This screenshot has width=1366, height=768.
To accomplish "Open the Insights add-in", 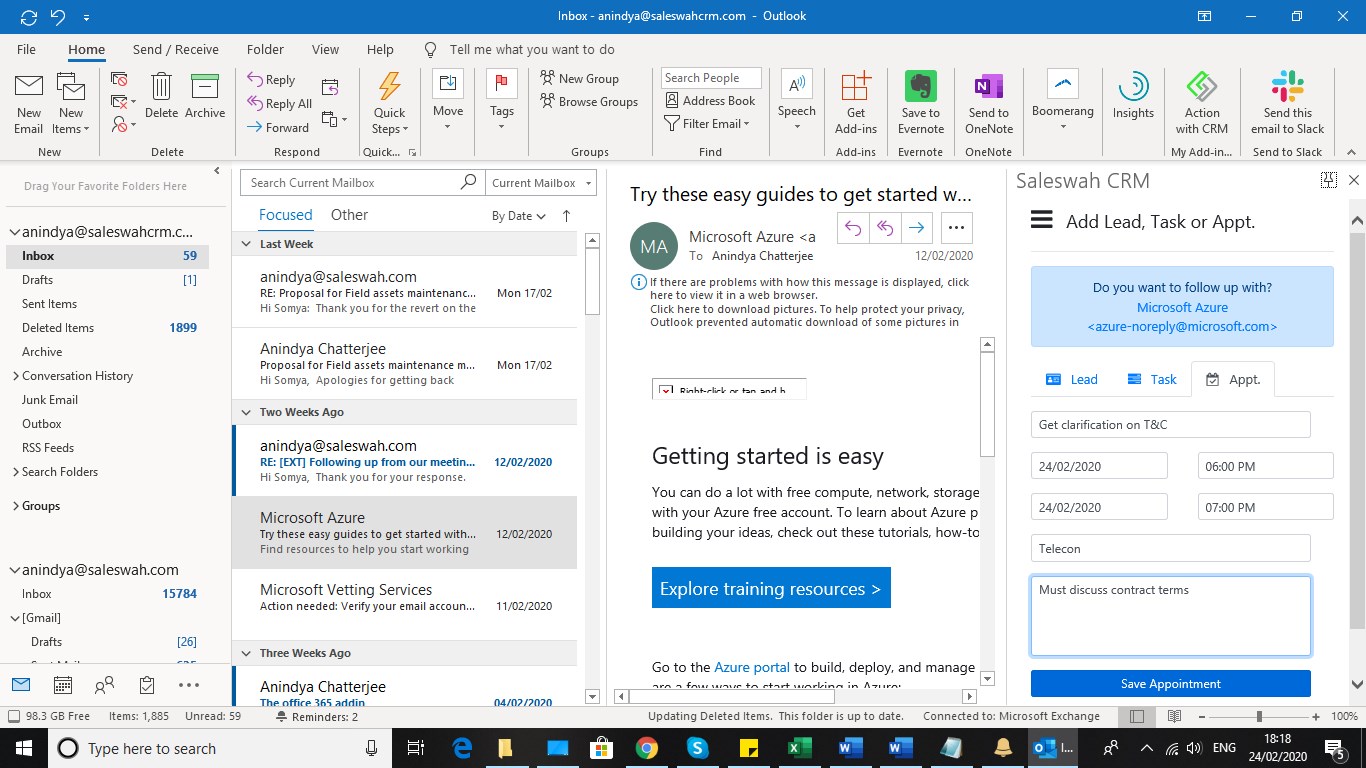I will tap(1133, 97).
